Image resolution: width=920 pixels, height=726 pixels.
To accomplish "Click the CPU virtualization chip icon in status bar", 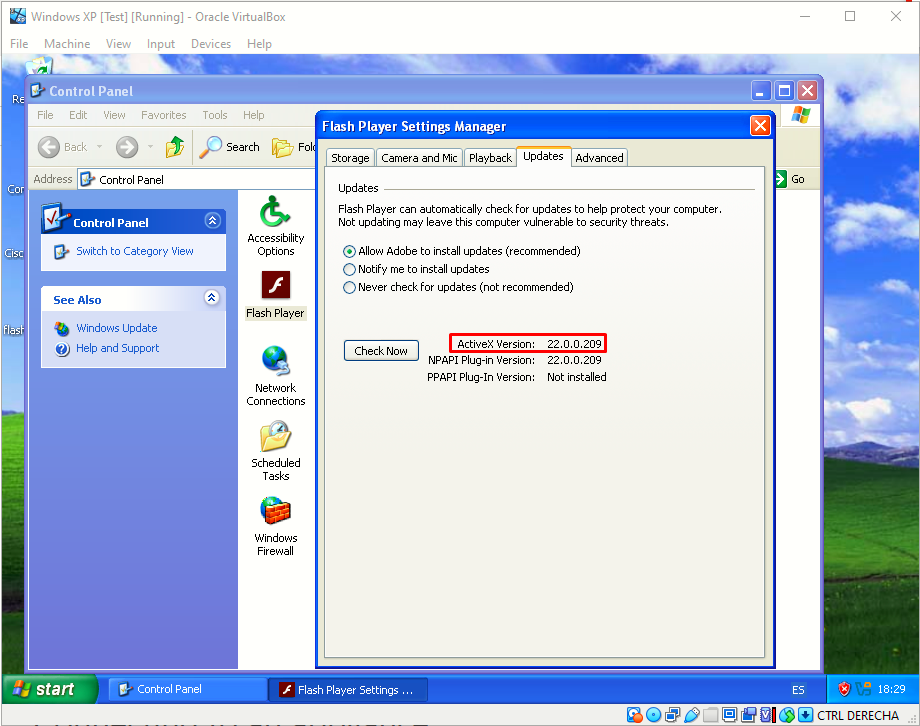I will [x=767, y=715].
